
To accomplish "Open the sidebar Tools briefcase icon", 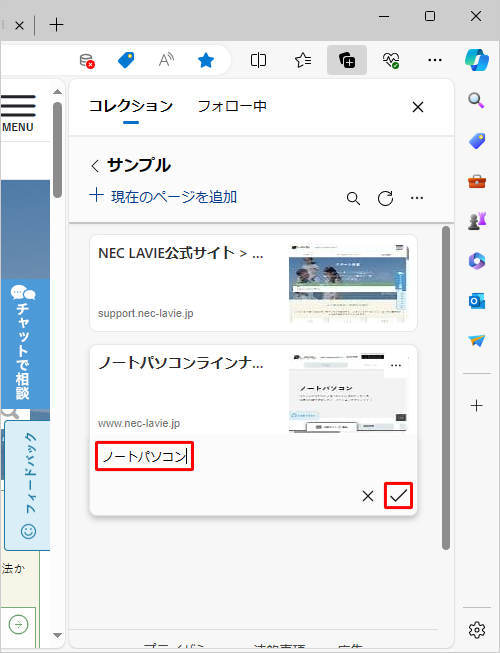I will [477, 181].
